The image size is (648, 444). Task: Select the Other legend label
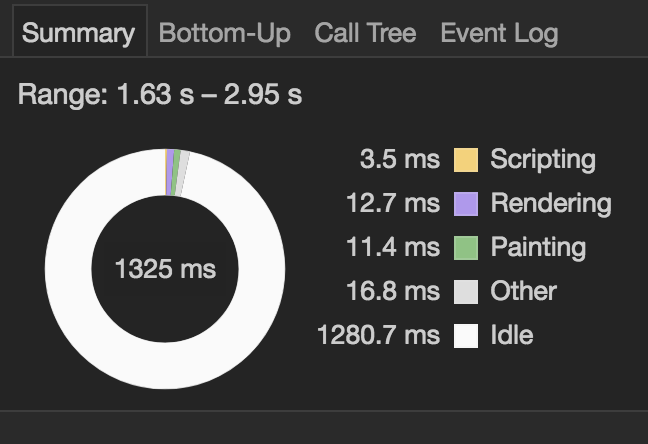pos(524,291)
